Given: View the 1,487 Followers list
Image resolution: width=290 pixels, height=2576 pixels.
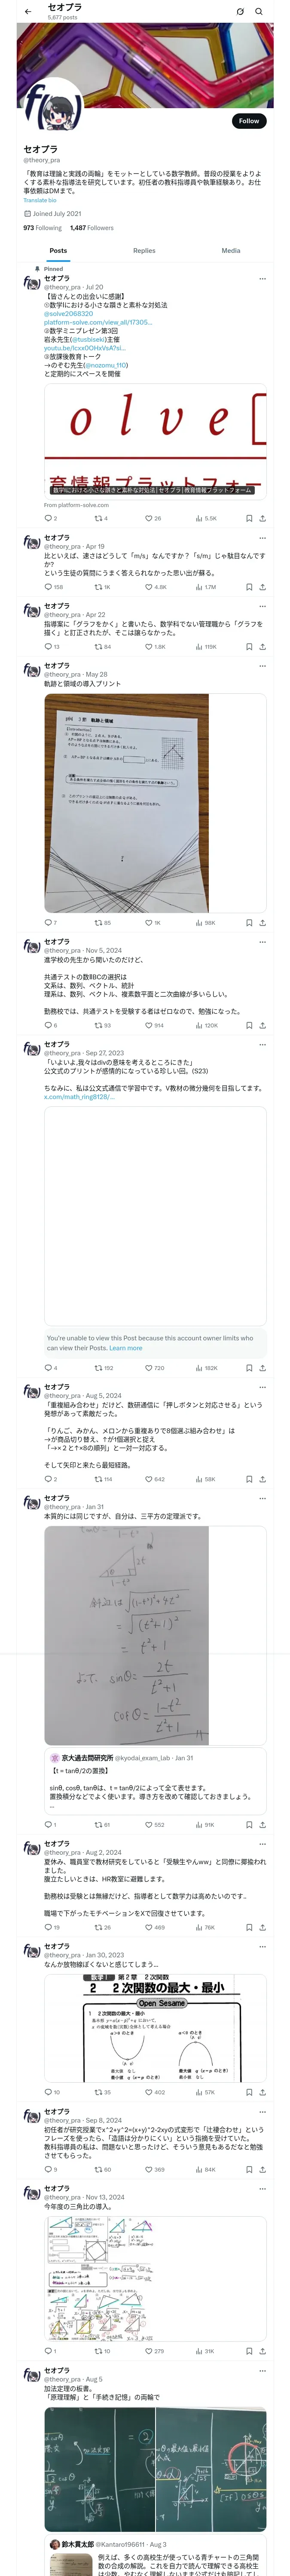Looking at the screenshot, I should tap(92, 228).
